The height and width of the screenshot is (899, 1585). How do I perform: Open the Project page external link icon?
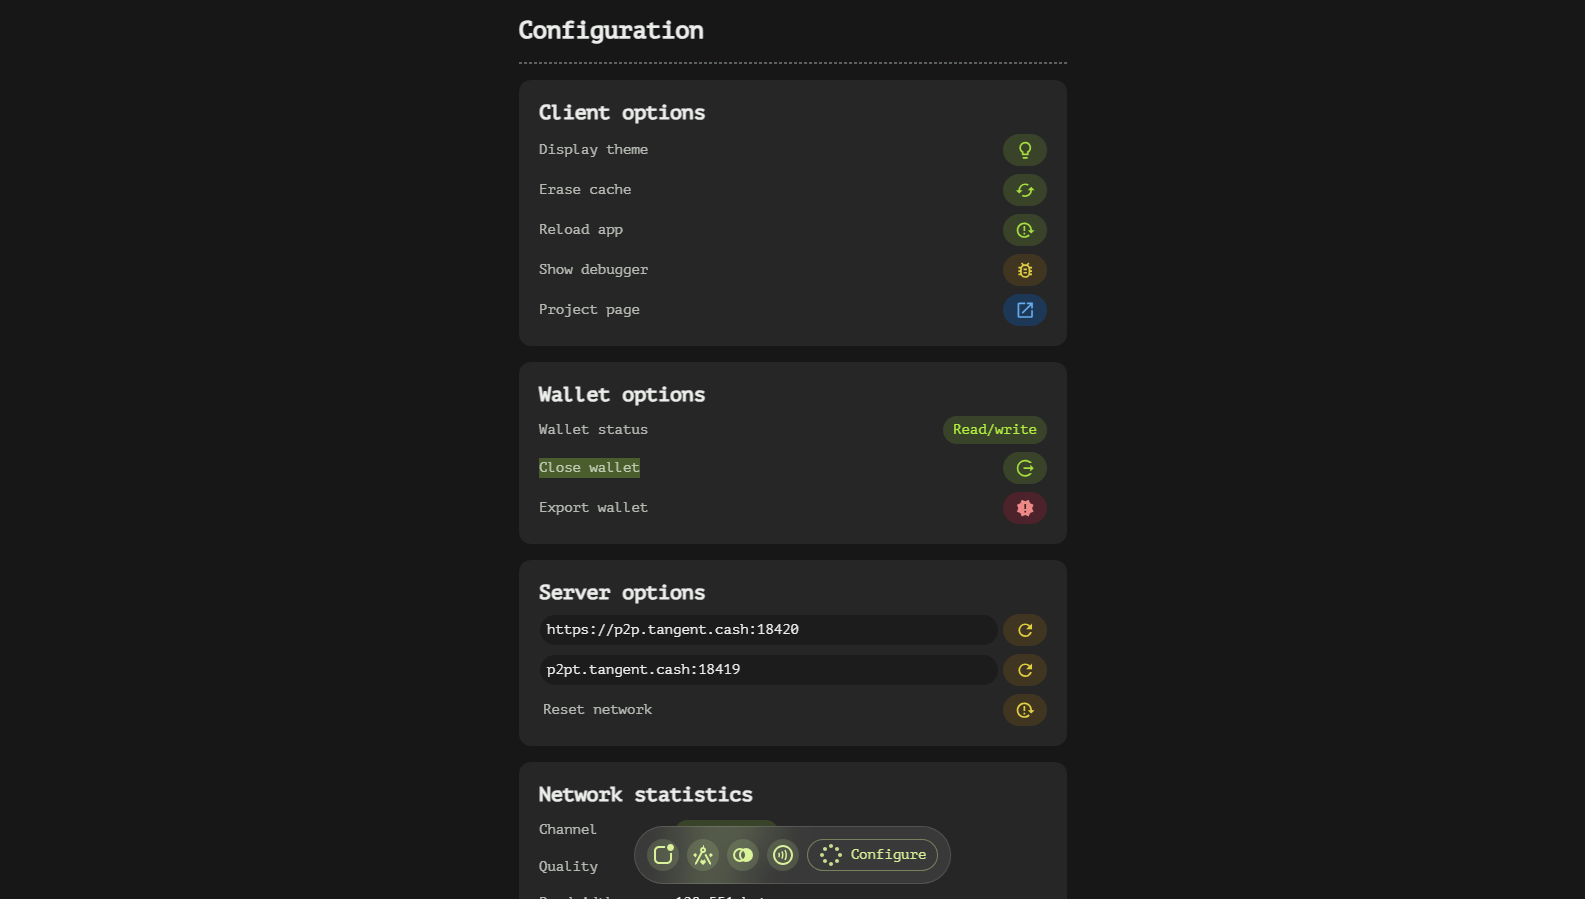1024,310
